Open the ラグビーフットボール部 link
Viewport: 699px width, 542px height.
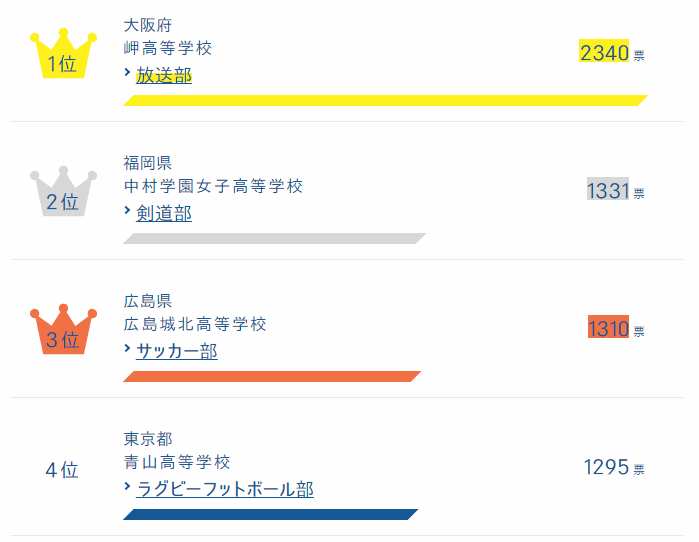click(x=225, y=489)
